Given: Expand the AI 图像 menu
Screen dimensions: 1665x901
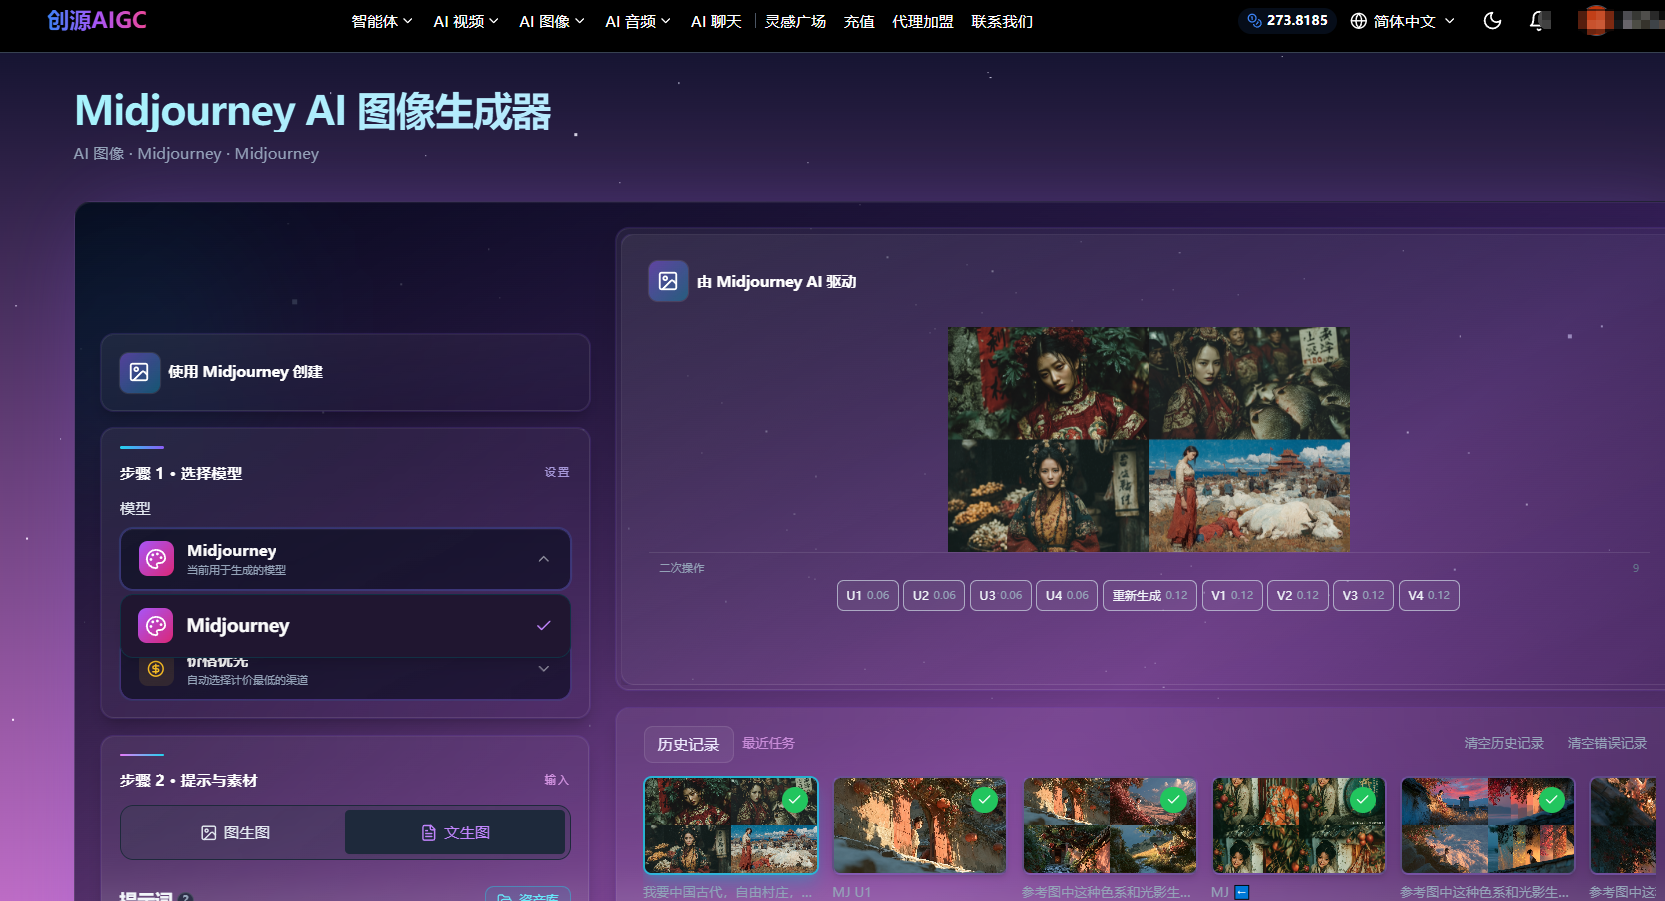Looking at the screenshot, I should pyautogui.click(x=552, y=21).
